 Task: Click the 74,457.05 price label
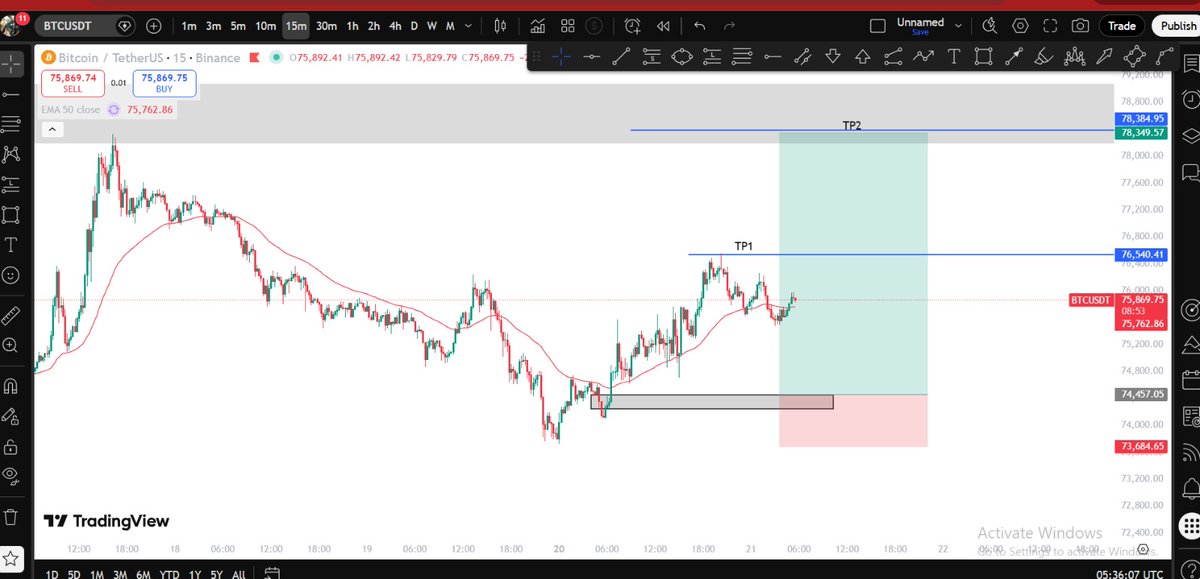tap(1140, 394)
